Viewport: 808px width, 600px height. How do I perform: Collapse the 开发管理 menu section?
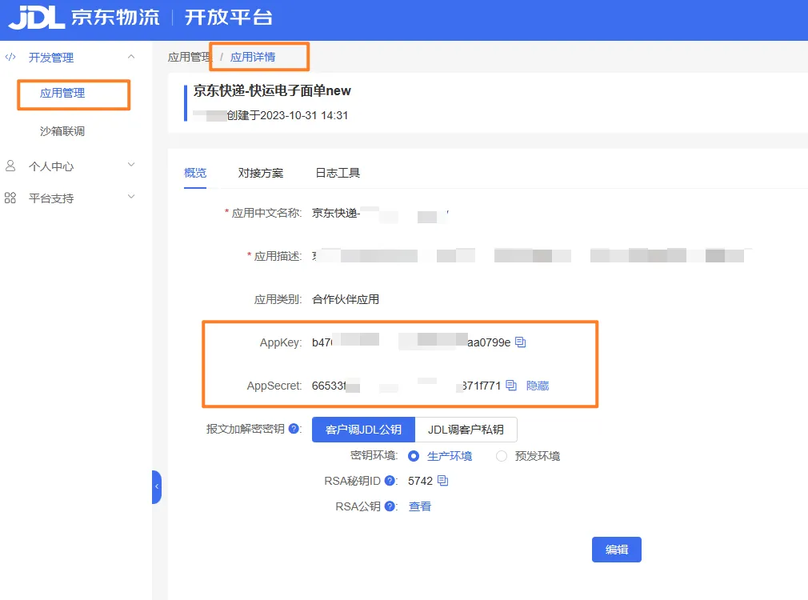[131, 58]
